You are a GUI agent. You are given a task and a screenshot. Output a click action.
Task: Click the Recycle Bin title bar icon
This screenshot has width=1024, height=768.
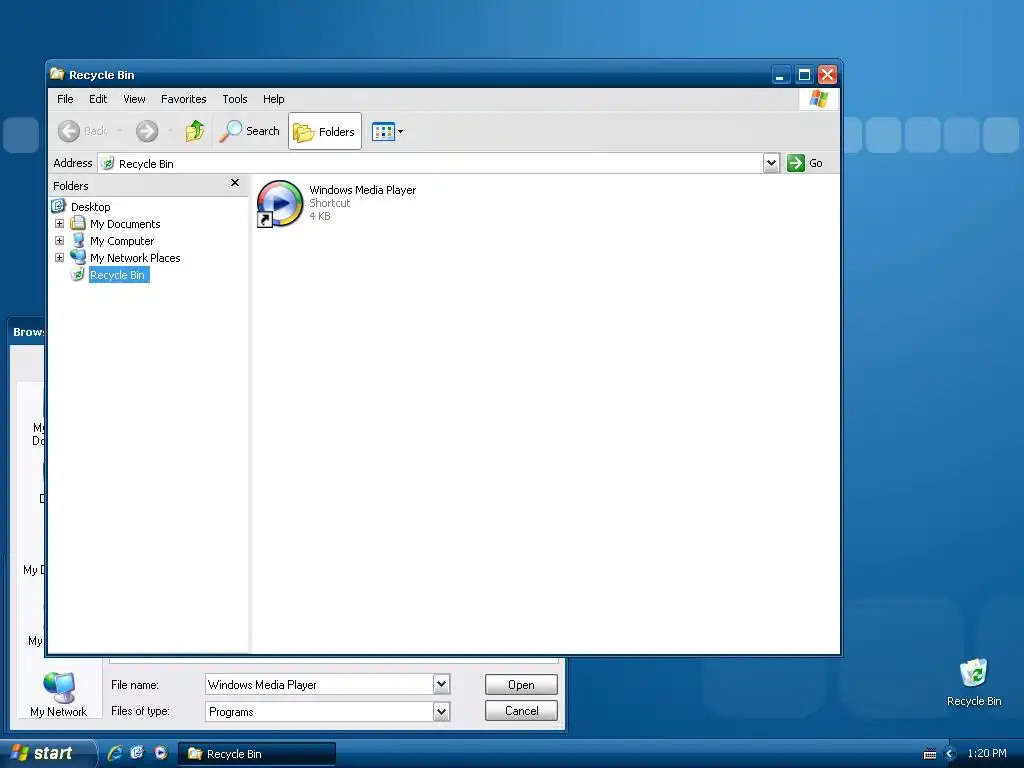point(57,74)
